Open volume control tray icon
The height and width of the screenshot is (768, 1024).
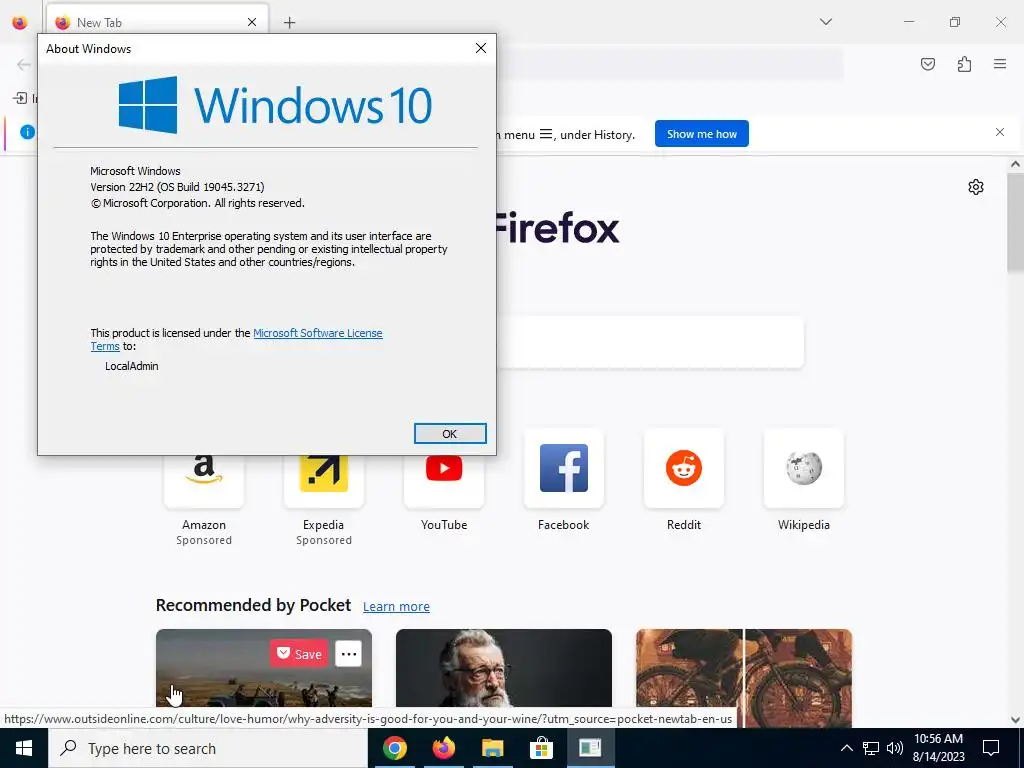895,748
